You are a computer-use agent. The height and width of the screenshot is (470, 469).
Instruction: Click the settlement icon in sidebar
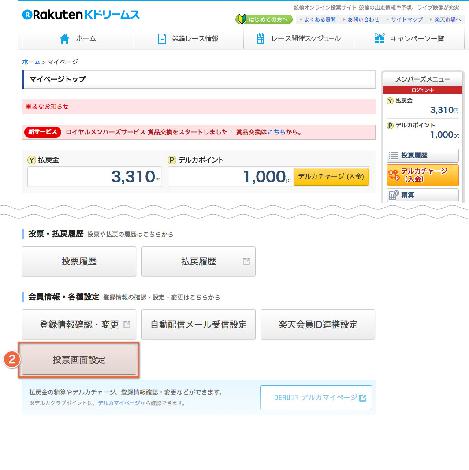coord(394,195)
